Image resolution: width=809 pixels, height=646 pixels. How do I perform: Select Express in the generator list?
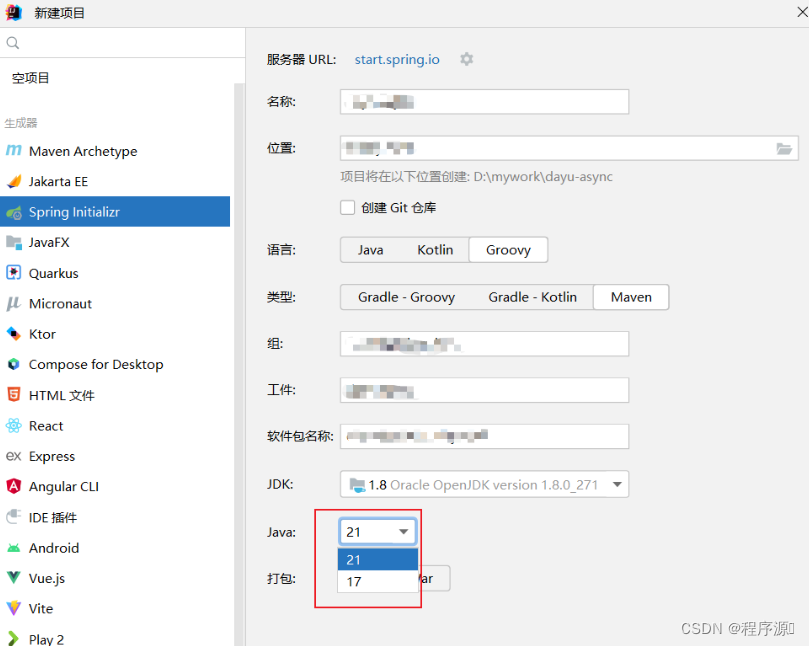[x=115, y=456]
